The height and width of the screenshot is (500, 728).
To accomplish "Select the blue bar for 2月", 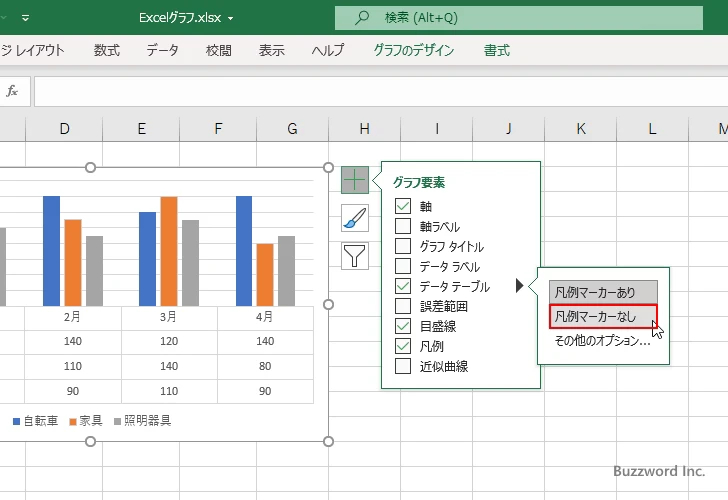I will click(x=52, y=251).
